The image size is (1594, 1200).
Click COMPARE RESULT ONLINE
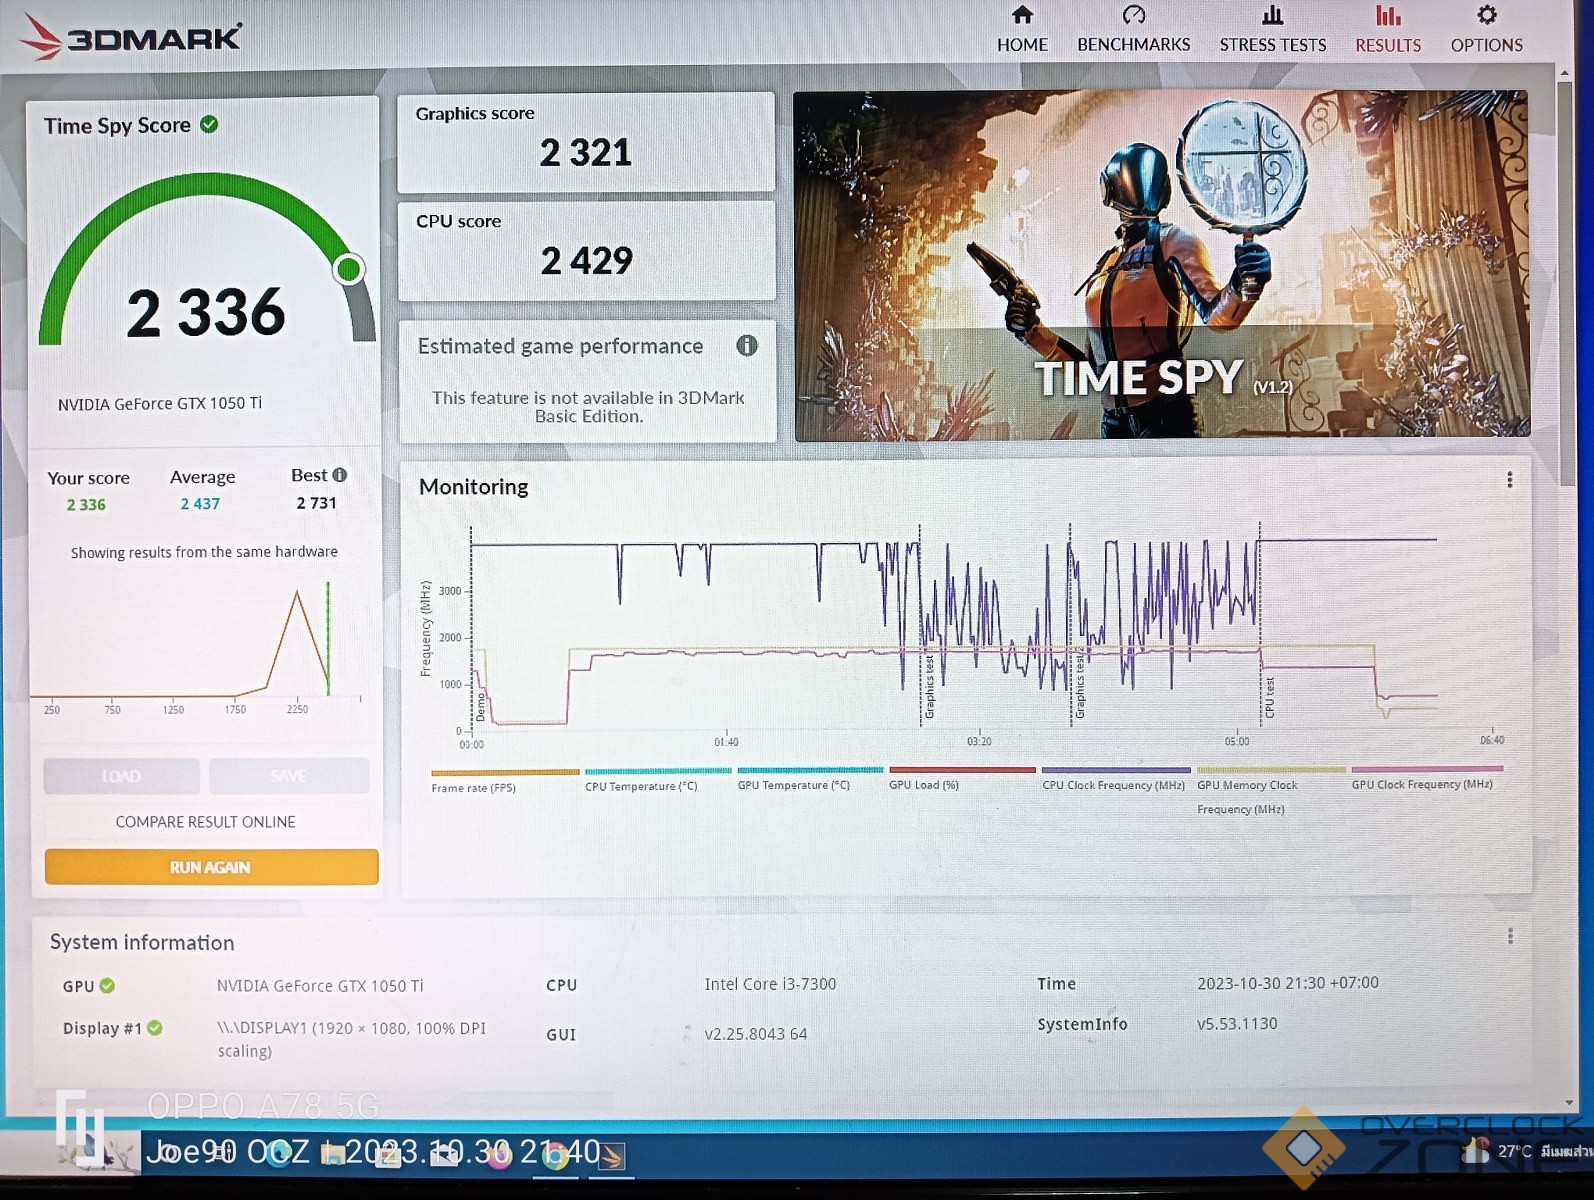tap(205, 822)
